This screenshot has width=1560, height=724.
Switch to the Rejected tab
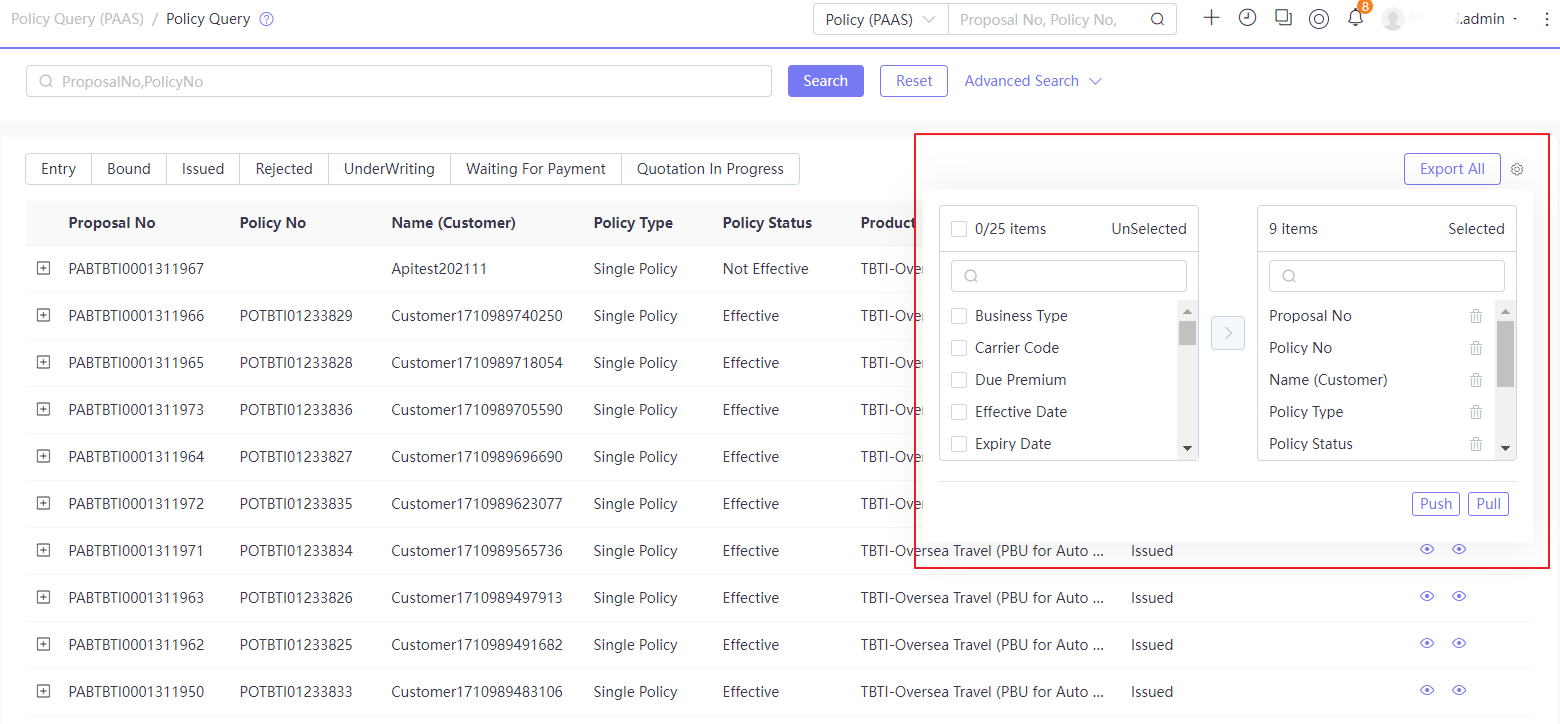pyautogui.click(x=283, y=169)
